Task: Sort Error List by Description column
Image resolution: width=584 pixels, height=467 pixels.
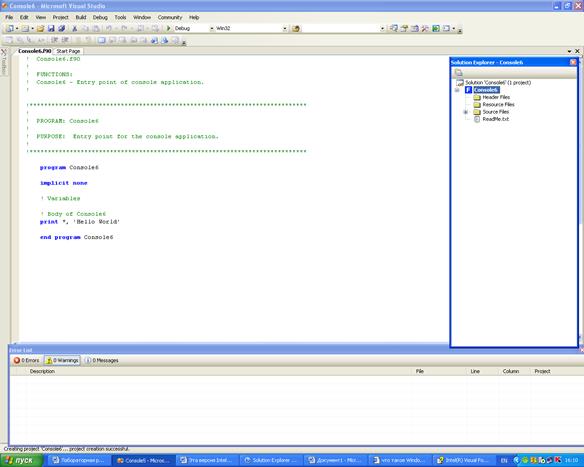Action: 220,371
